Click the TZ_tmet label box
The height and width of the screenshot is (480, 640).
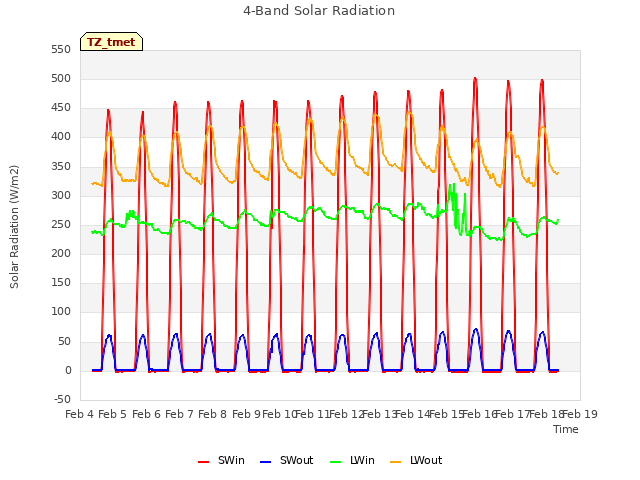pyautogui.click(x=111, y=42)
